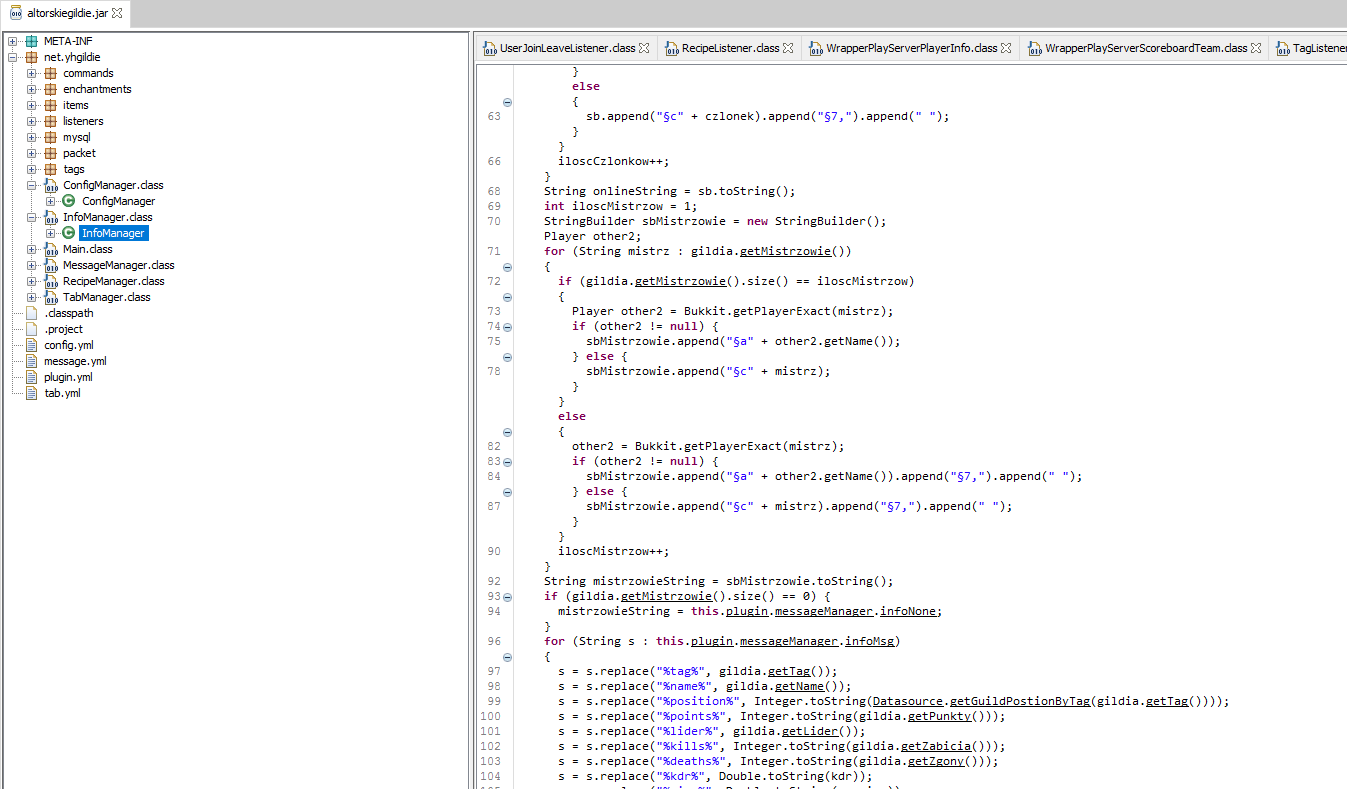The width and height of the screenshot is (1347, 789).
Task: Collapse the code fold marker at line 74
Action: coord(507,326)
